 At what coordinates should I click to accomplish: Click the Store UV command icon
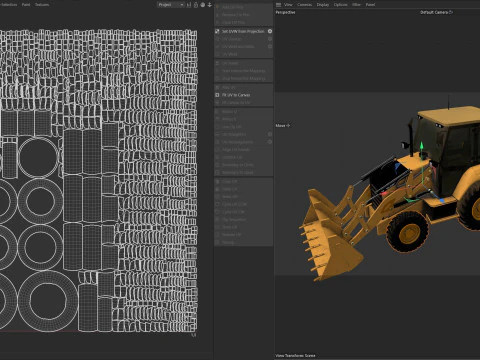(218, 227)
